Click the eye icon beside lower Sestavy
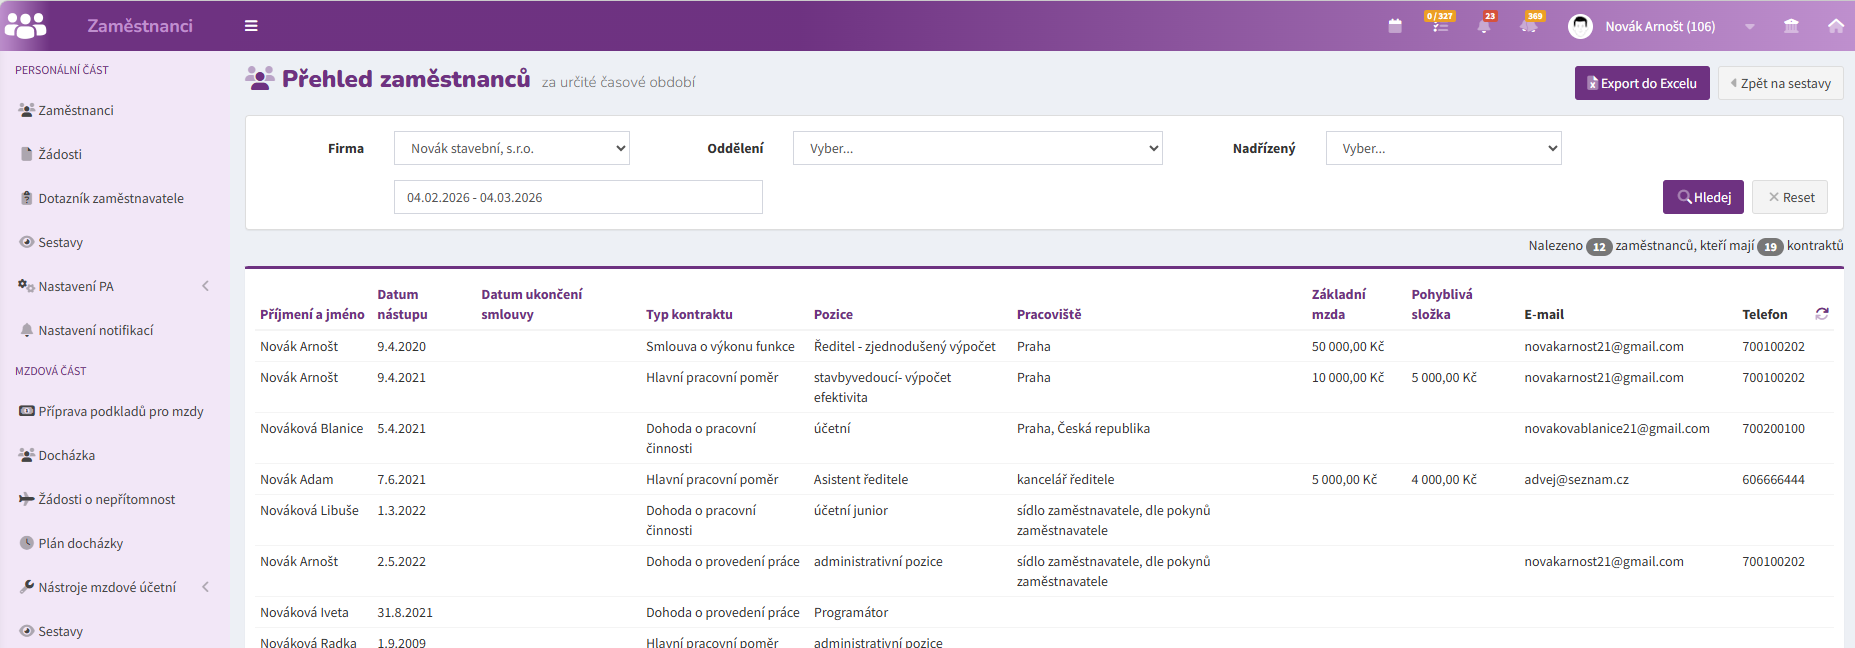 [x=27, y=631]
